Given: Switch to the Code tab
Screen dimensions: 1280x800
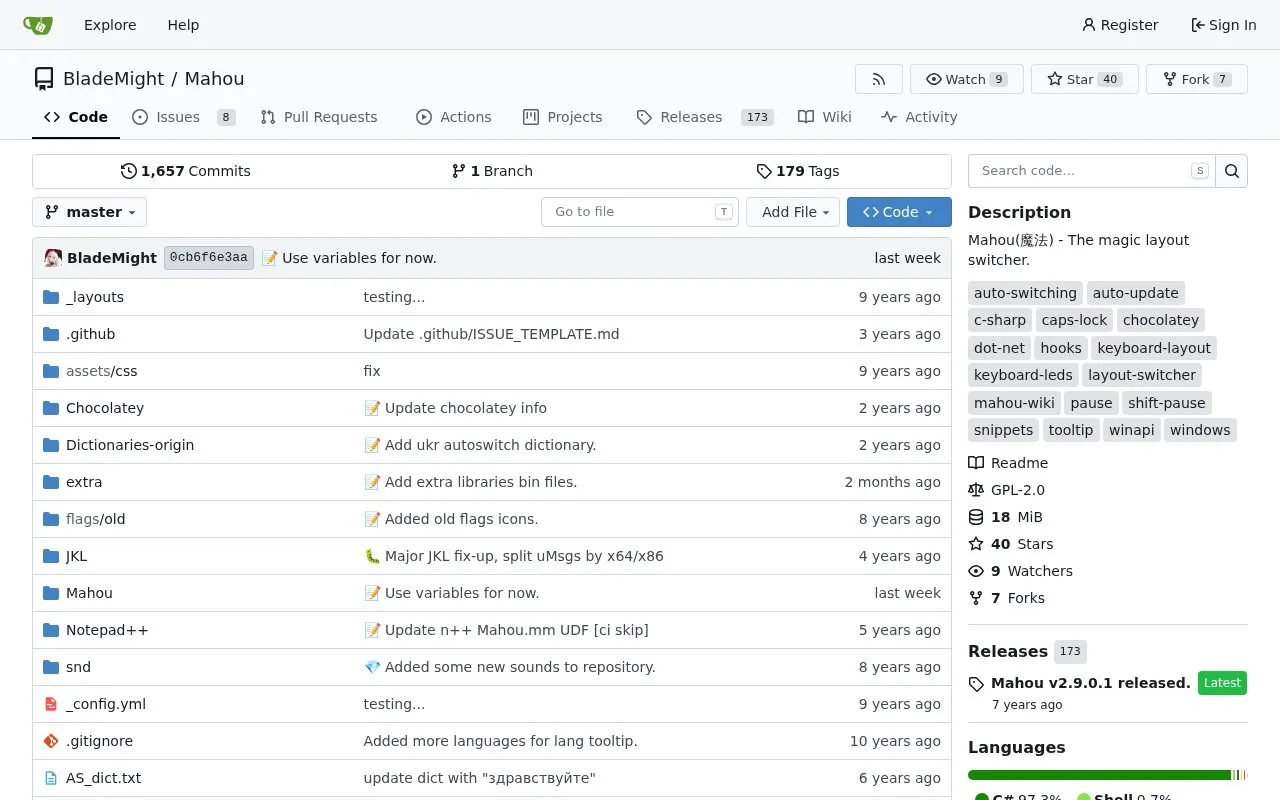Looking at the screenshot, I should point(76,117).
